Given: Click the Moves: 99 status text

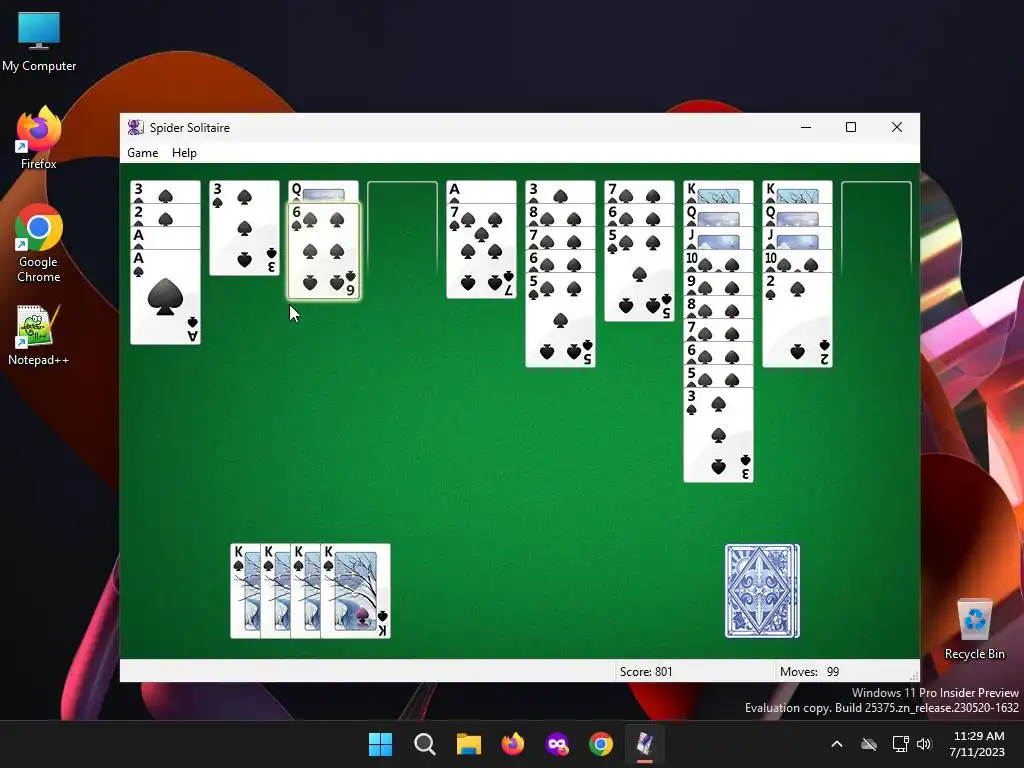Looking at the screenshot, I should click(809, 671).
